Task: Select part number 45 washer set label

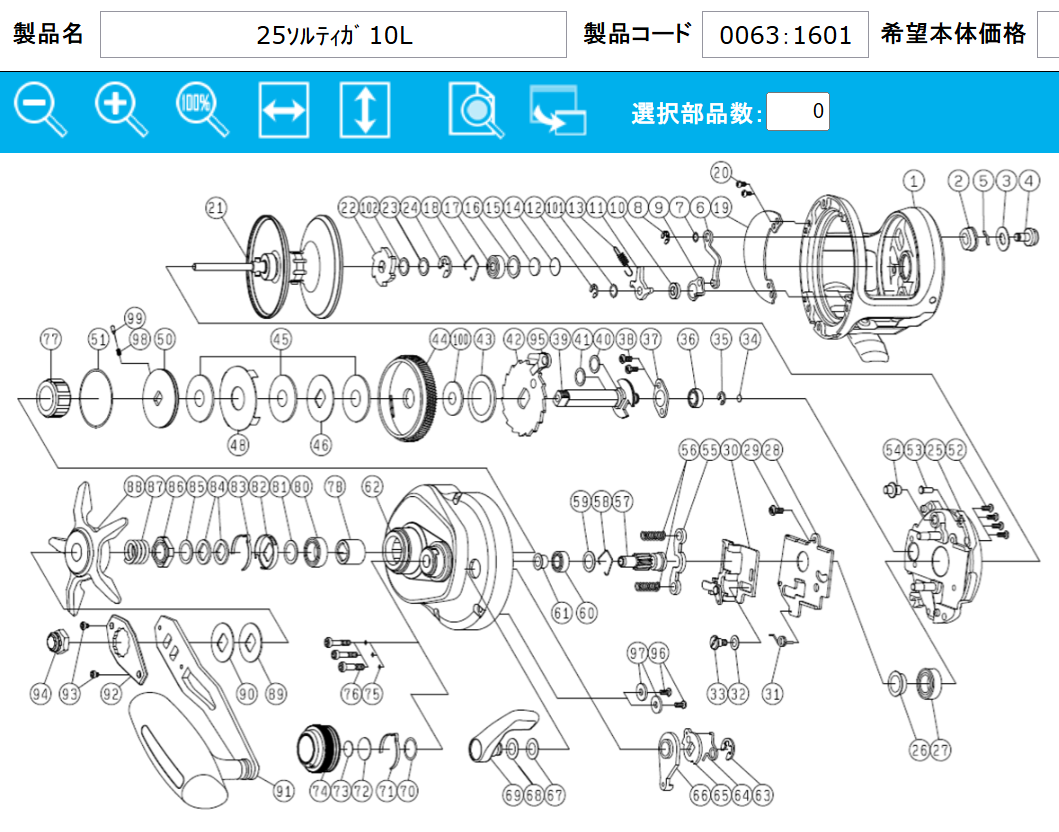Action: [279, 338]
